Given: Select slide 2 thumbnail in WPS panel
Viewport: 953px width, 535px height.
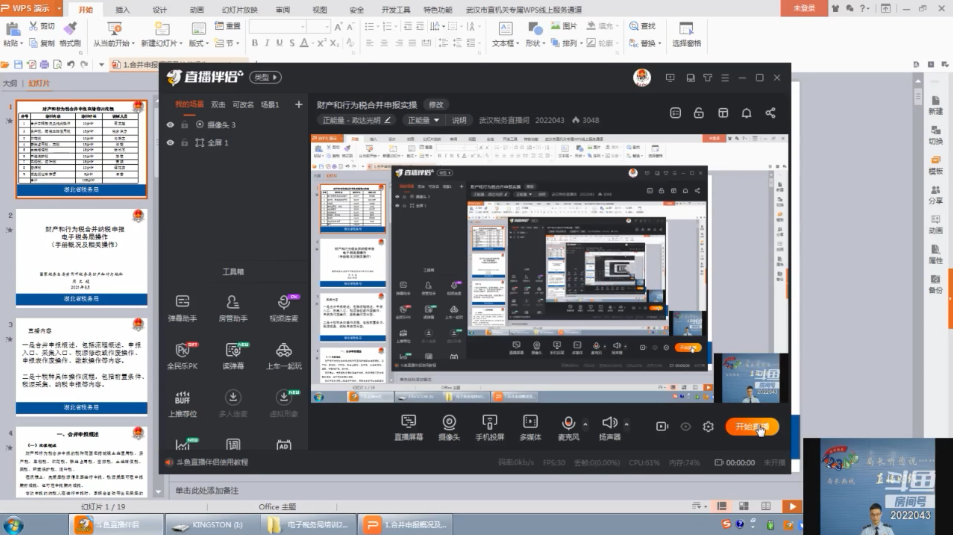Looking at the screenshot, I should [x=81, y=257].
